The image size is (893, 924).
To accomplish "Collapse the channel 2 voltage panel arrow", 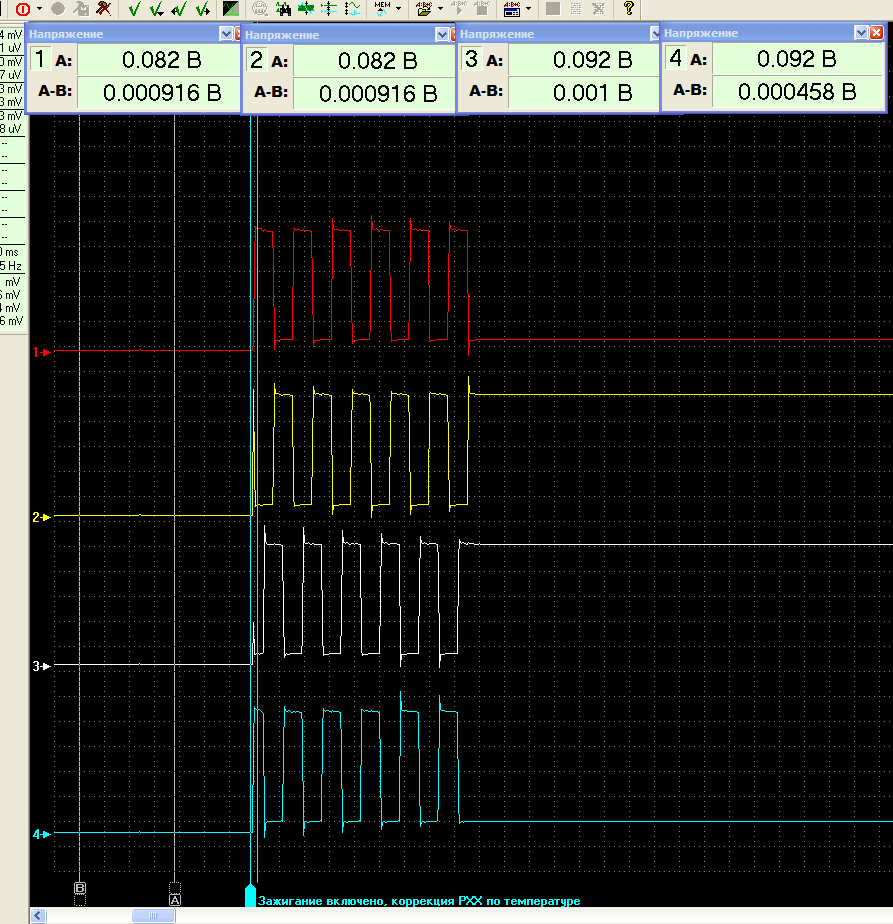I will [x=442, y=35].
